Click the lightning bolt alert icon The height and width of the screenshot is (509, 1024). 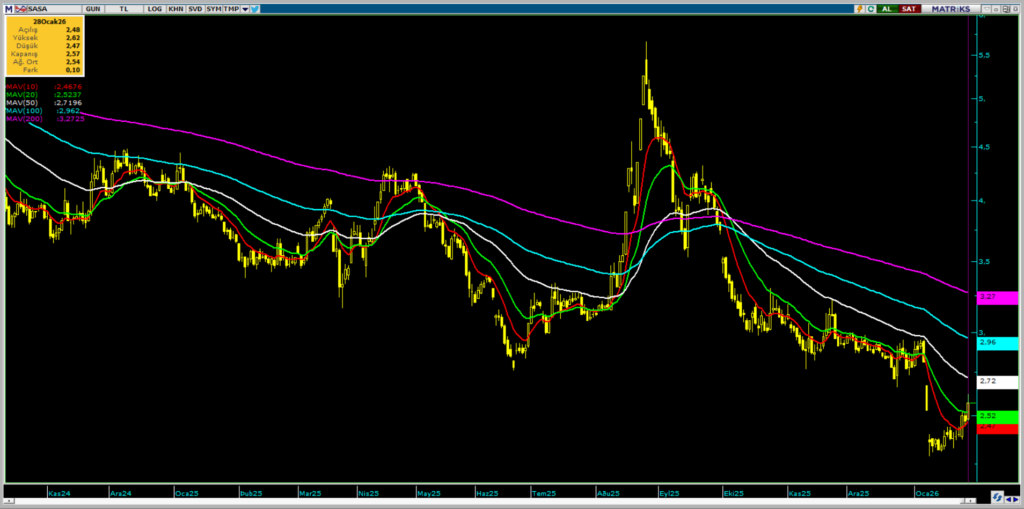tap(860, 8)
